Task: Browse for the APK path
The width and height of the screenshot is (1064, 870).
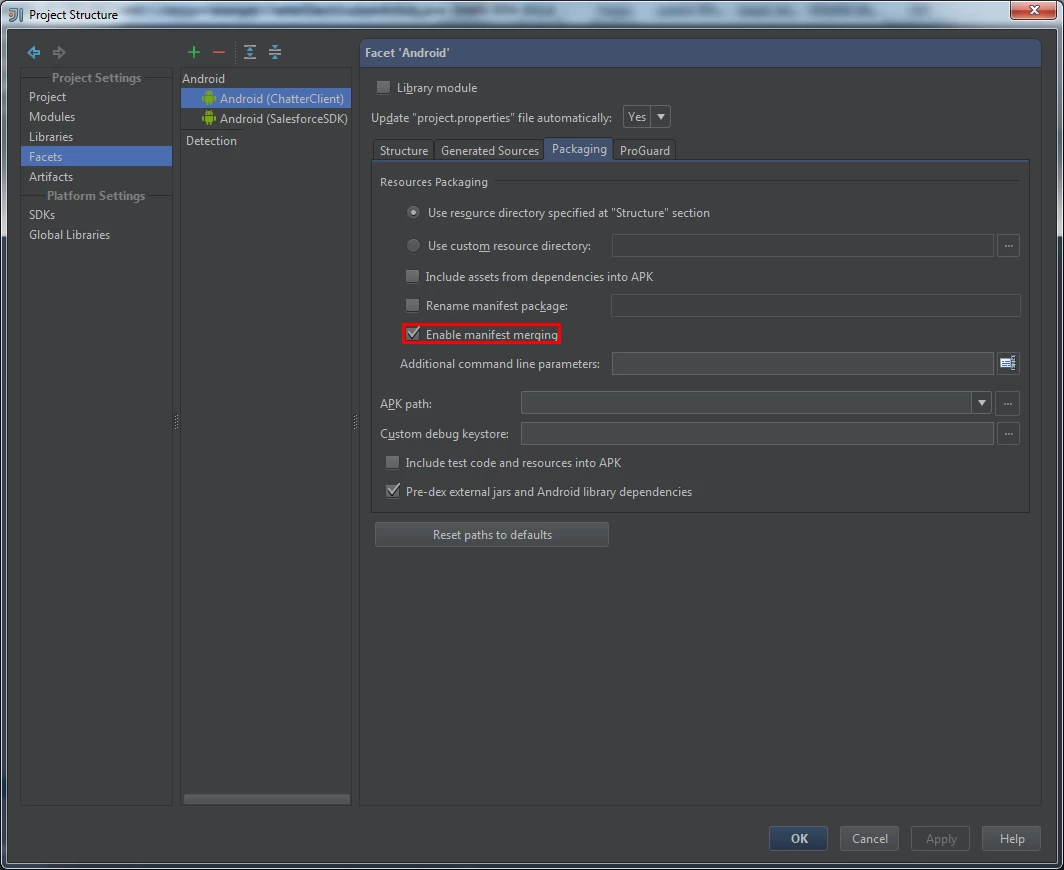Action: (x=1008, y=403)
